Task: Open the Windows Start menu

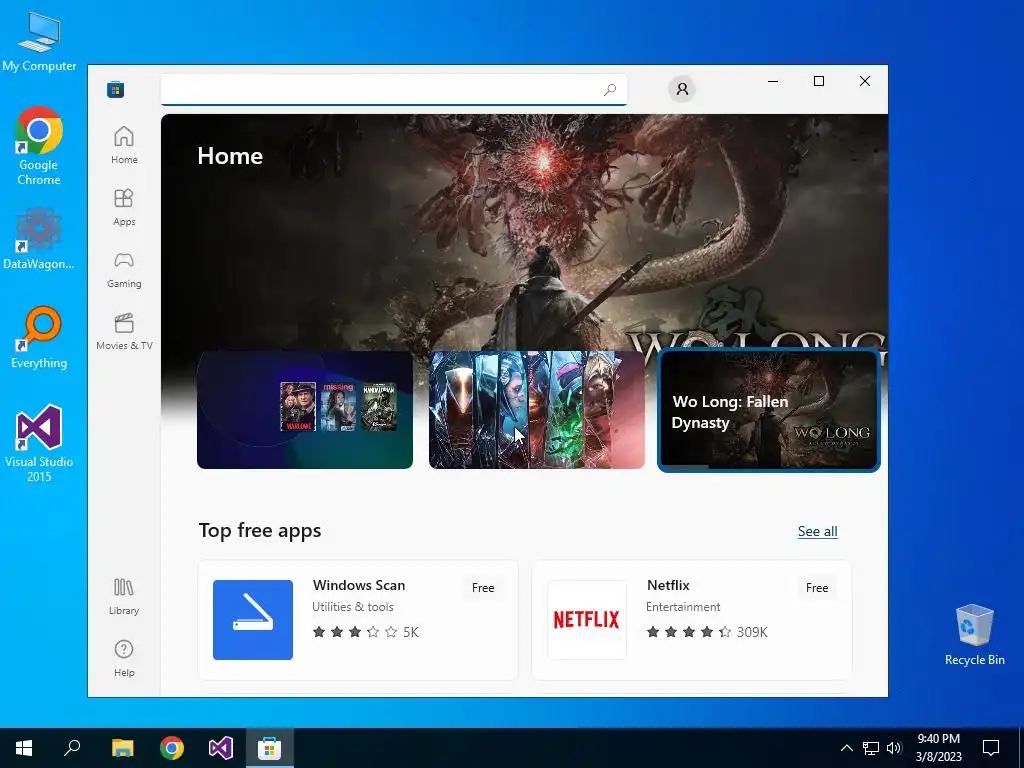Action: tap(24, 748)
